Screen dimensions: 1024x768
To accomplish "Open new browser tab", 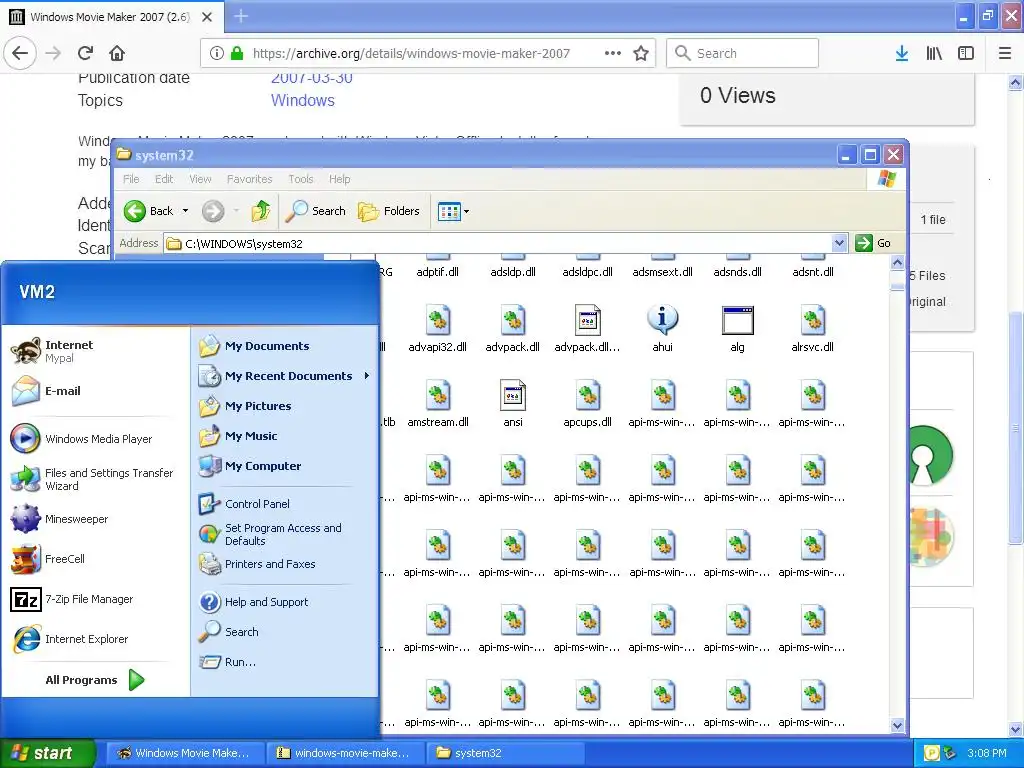I will (241, 16).
